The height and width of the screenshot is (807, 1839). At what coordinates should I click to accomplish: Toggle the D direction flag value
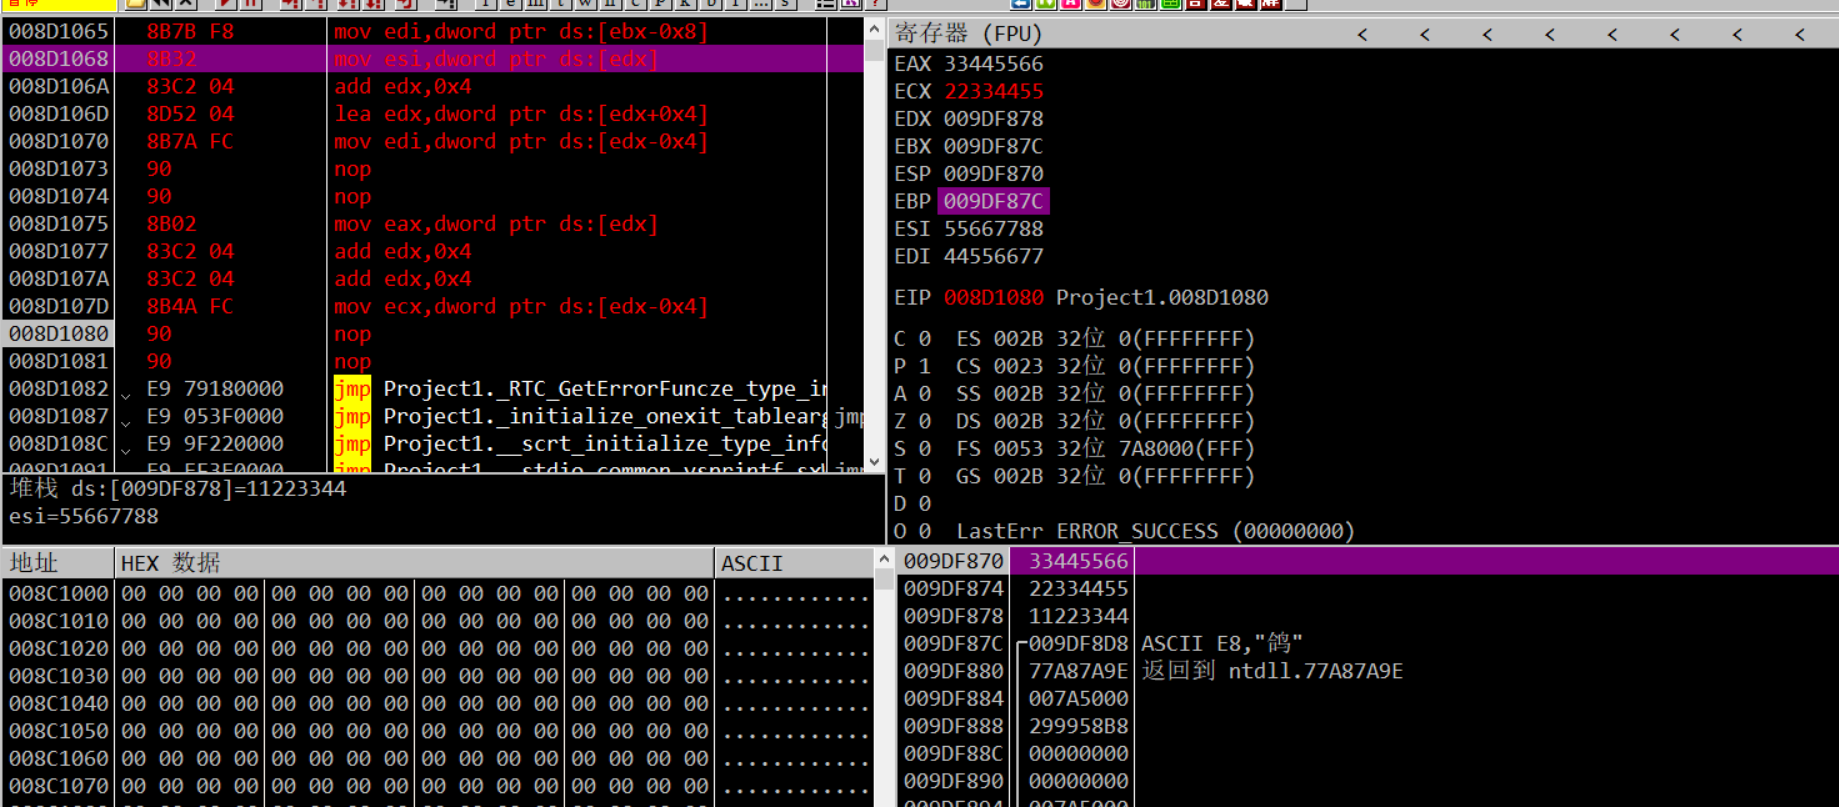pyautogui.click(x=924, y=504)
